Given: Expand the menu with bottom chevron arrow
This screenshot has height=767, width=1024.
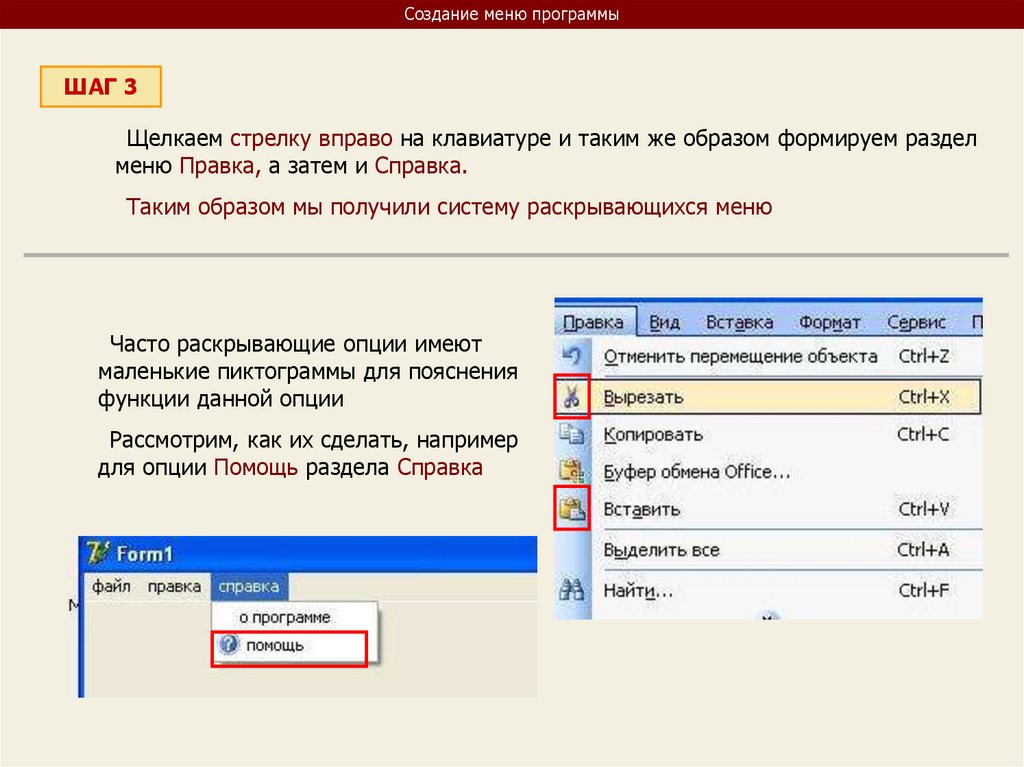Looking at the screenshot, I should (x=768, y=615).
